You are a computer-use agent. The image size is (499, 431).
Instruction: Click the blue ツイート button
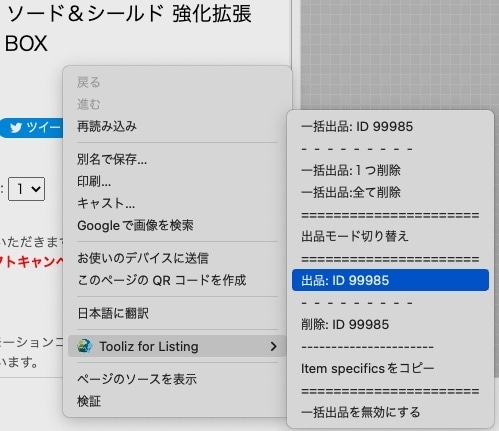click(31, 128)
